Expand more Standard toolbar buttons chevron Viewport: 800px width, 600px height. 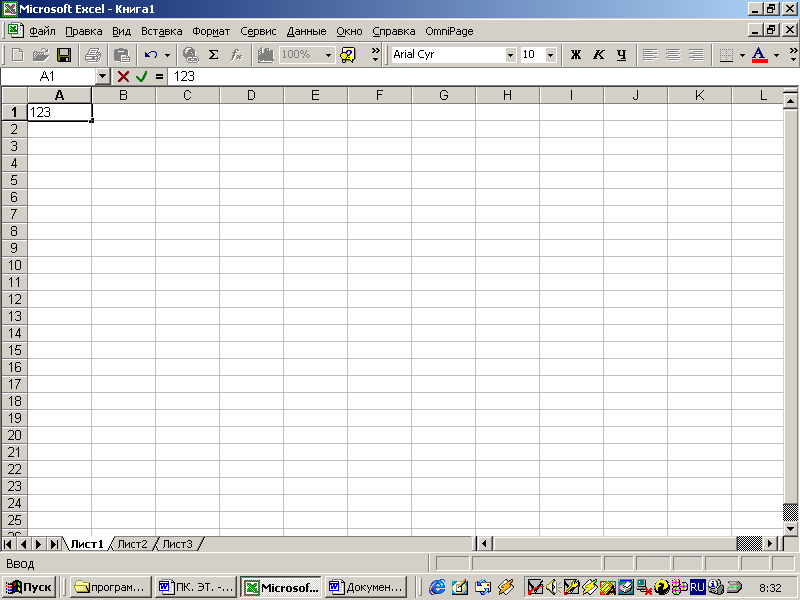point(376,55)
